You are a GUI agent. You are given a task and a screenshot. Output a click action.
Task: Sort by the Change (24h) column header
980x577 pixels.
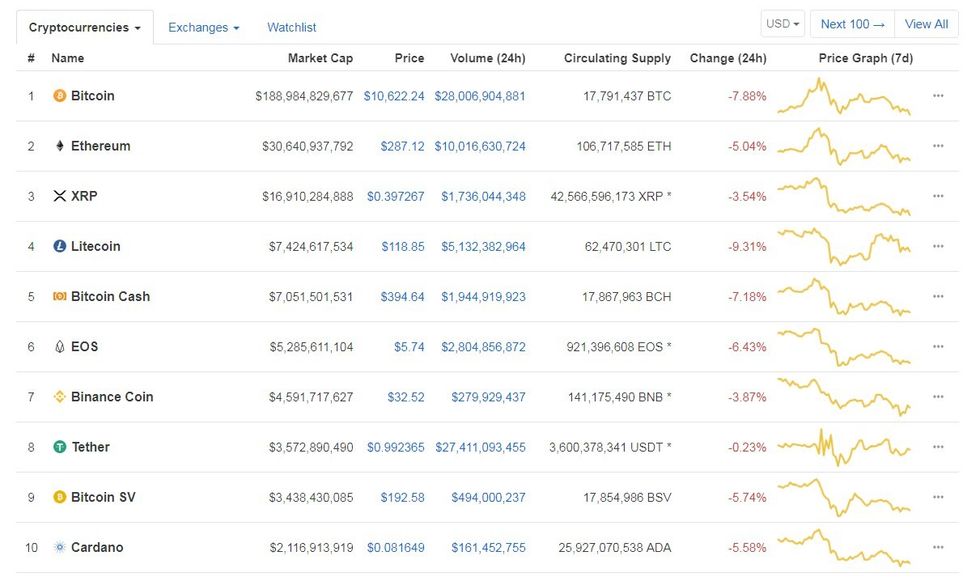pos(728,58)
